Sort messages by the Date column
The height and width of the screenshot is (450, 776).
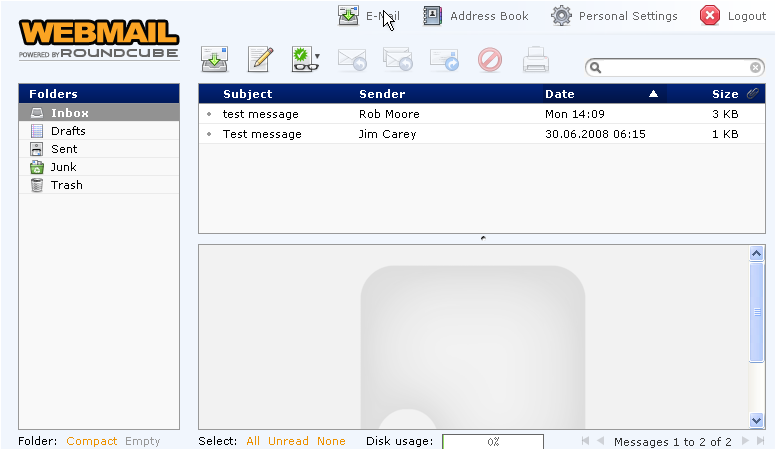[560, 94]
